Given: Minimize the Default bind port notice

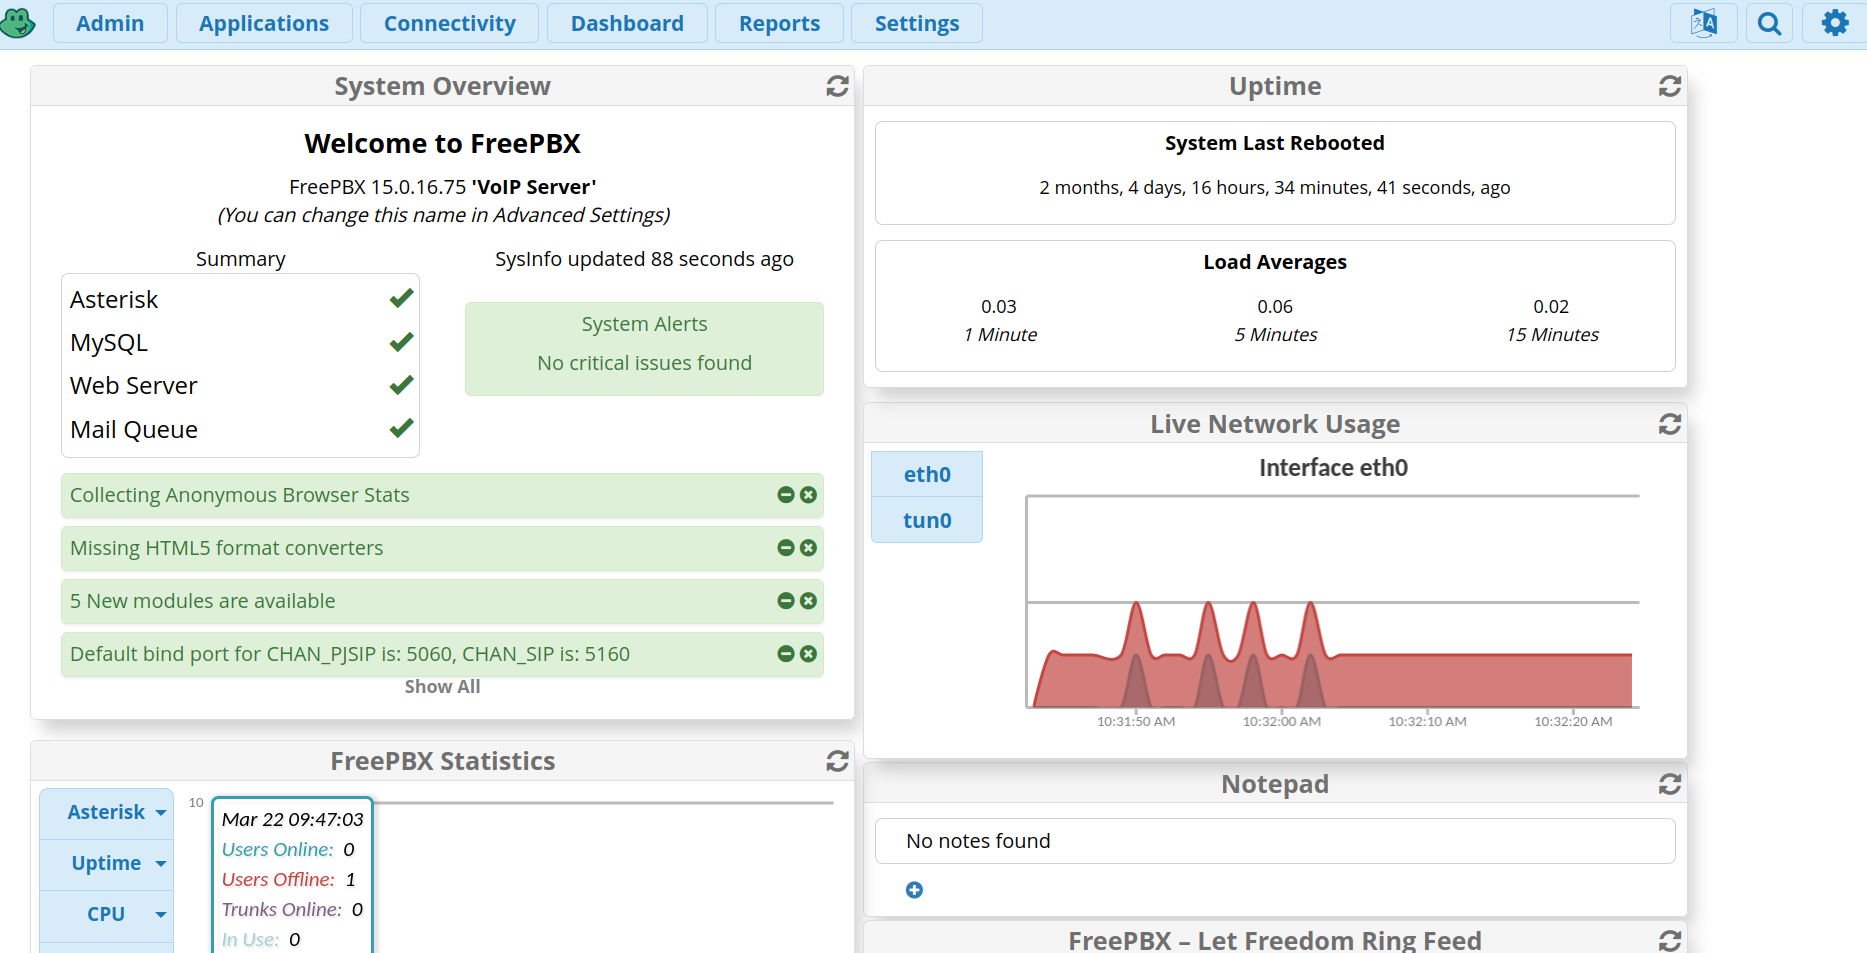Looking at the screenshot, I should coord(786,654).
